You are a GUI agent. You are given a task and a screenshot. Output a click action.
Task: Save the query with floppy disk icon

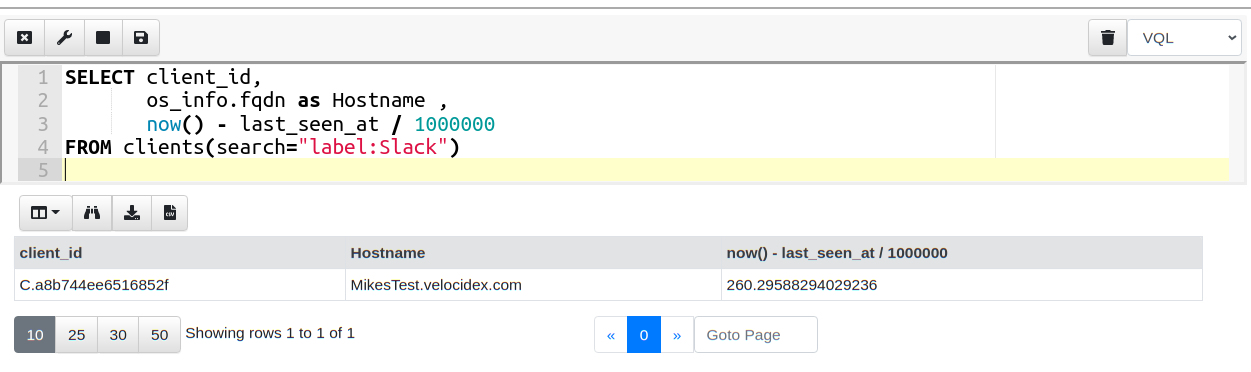[x=141, y=38]
